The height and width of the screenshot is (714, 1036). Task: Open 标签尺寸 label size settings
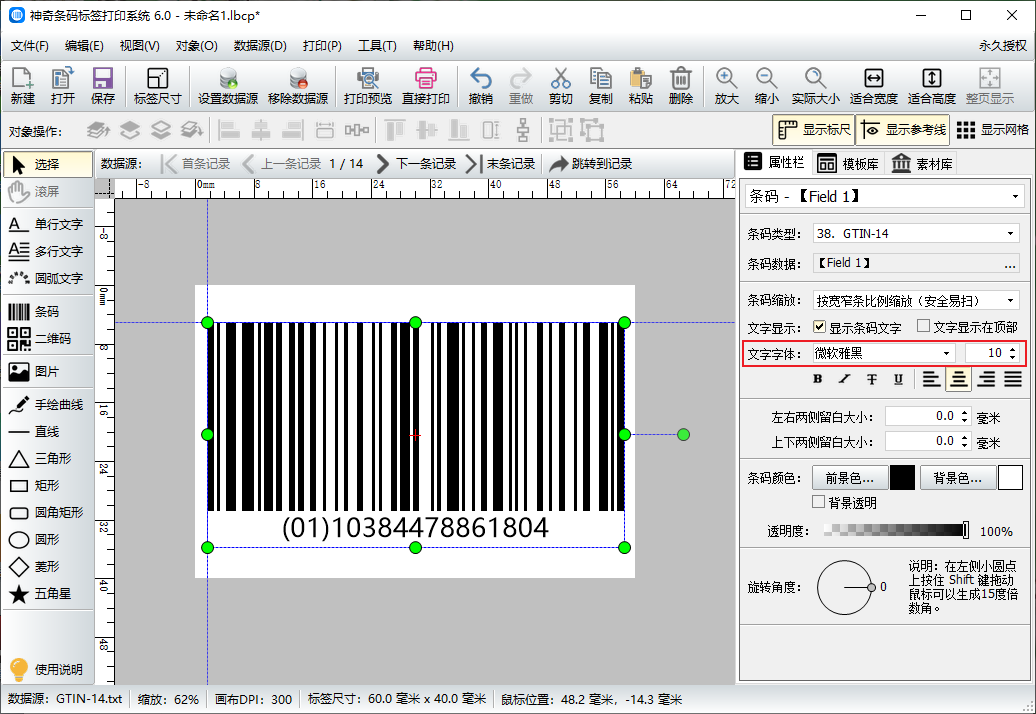157,85
